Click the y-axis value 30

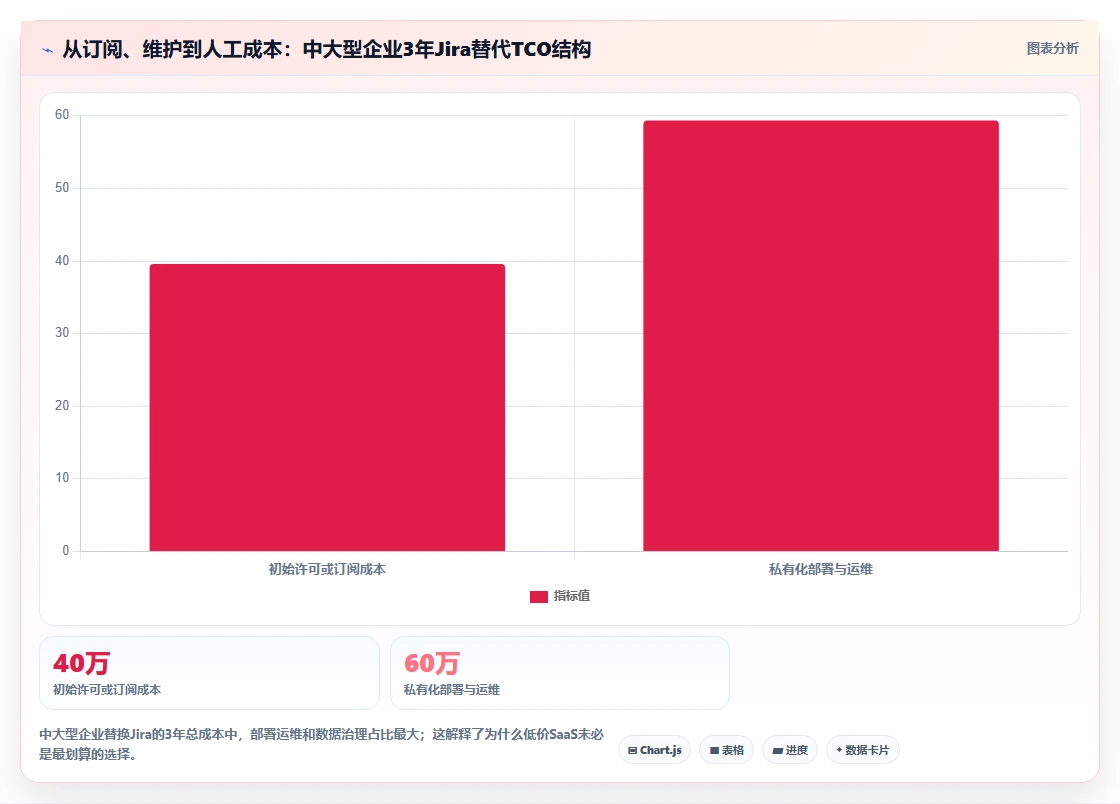(62, 333)
